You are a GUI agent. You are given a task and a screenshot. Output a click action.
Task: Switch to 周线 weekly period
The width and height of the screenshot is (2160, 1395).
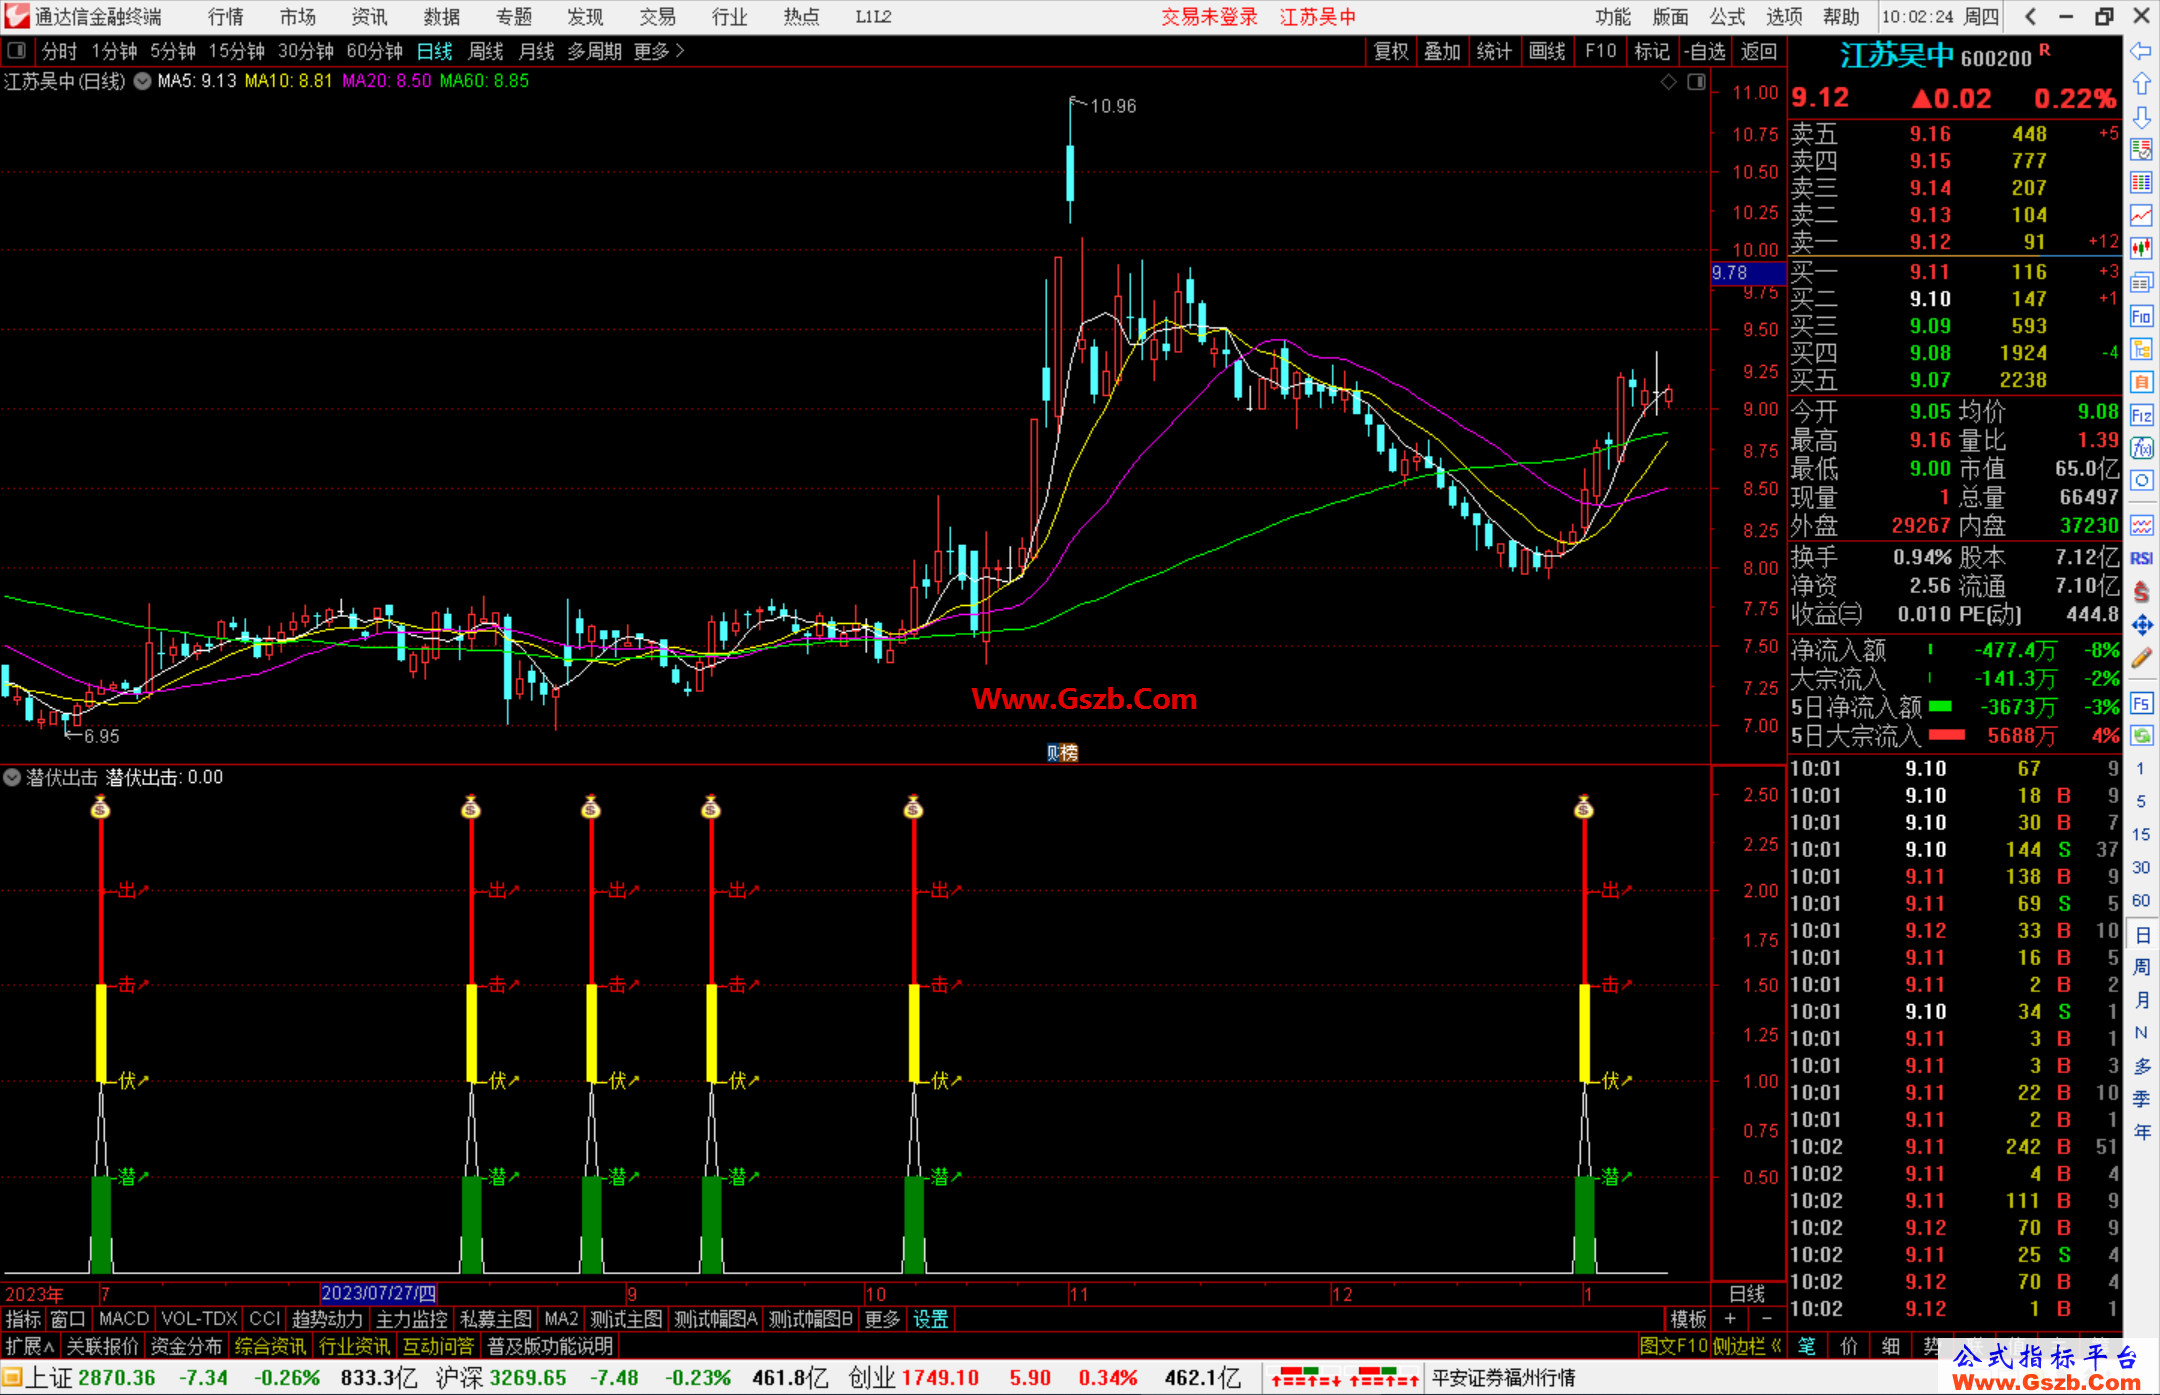pyautogui.click(x=486, y=51)
